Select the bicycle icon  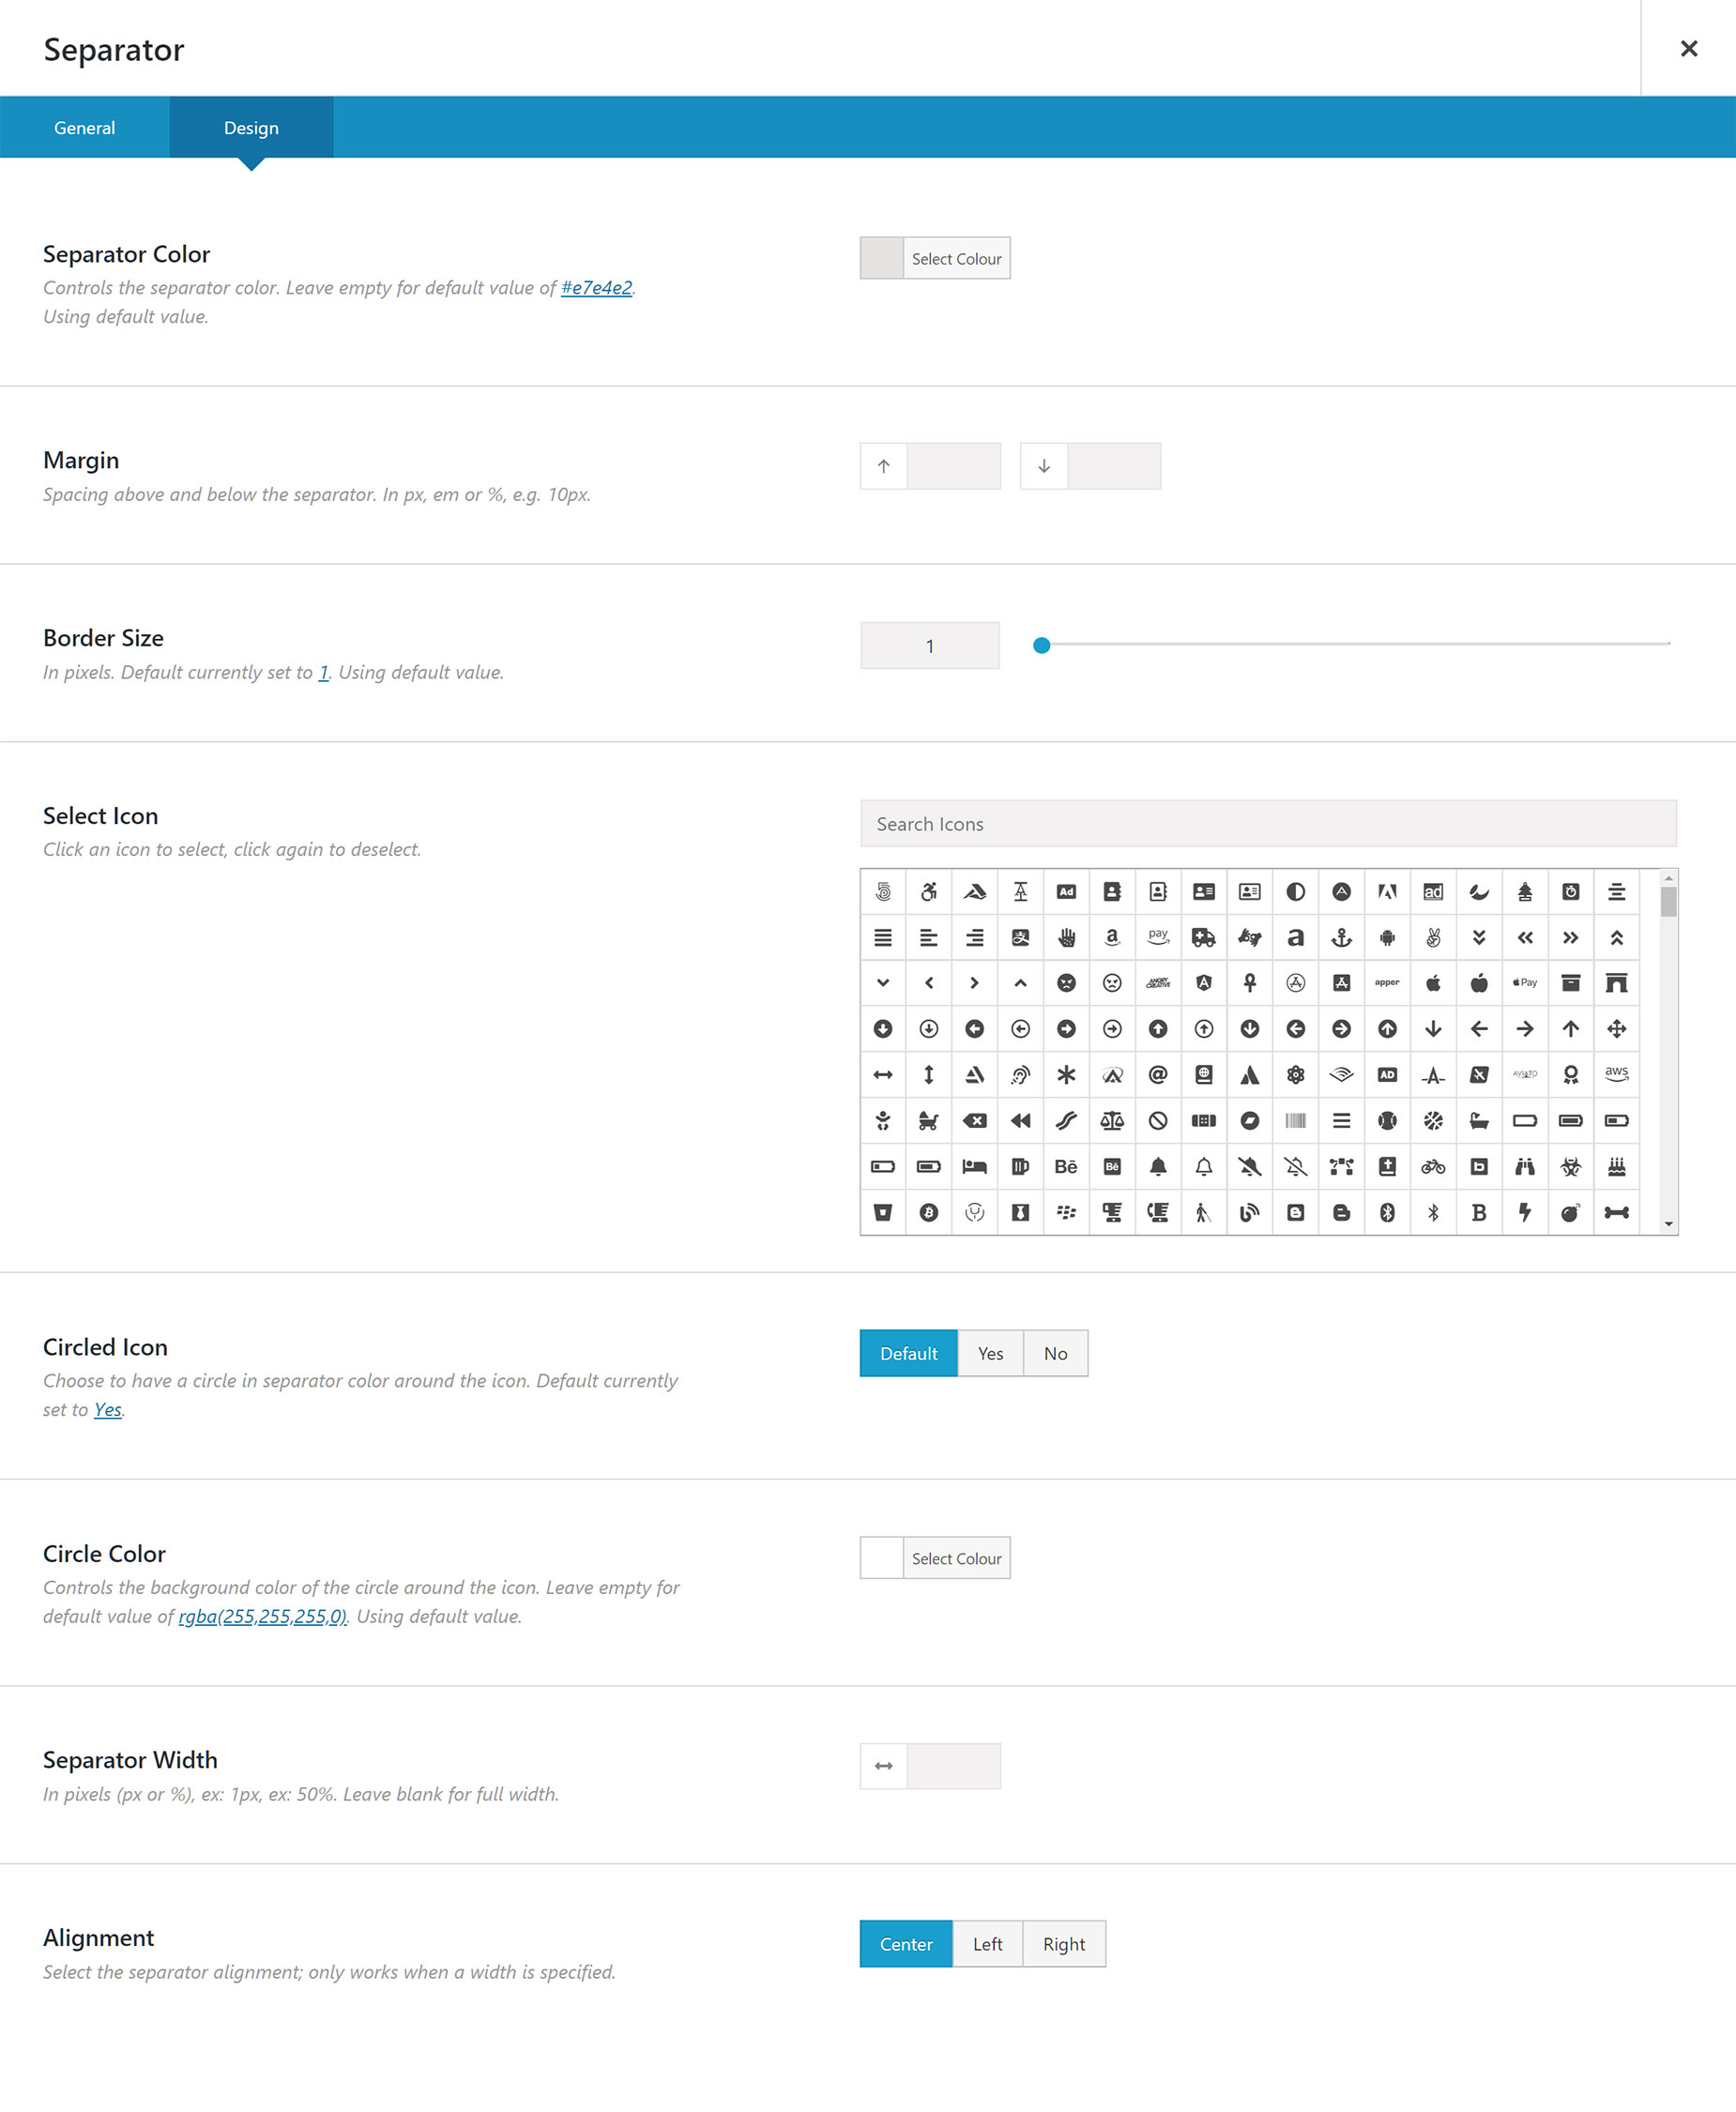(x=1433, y=1166)
